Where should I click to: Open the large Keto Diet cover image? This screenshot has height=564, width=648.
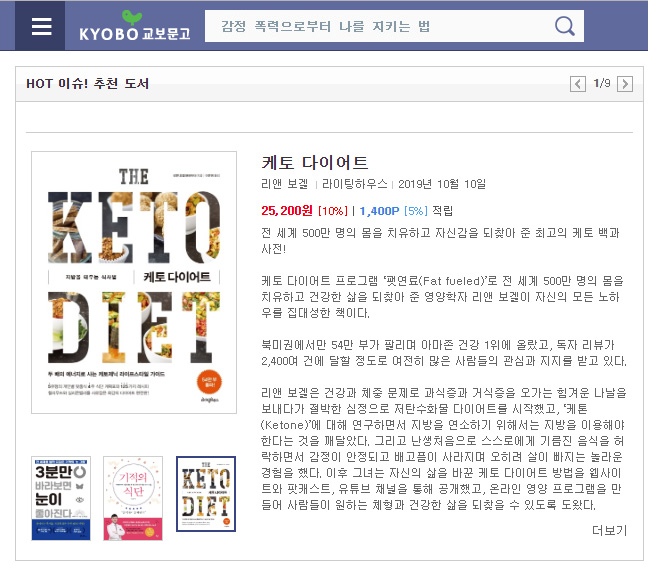(x=134, y=282)
